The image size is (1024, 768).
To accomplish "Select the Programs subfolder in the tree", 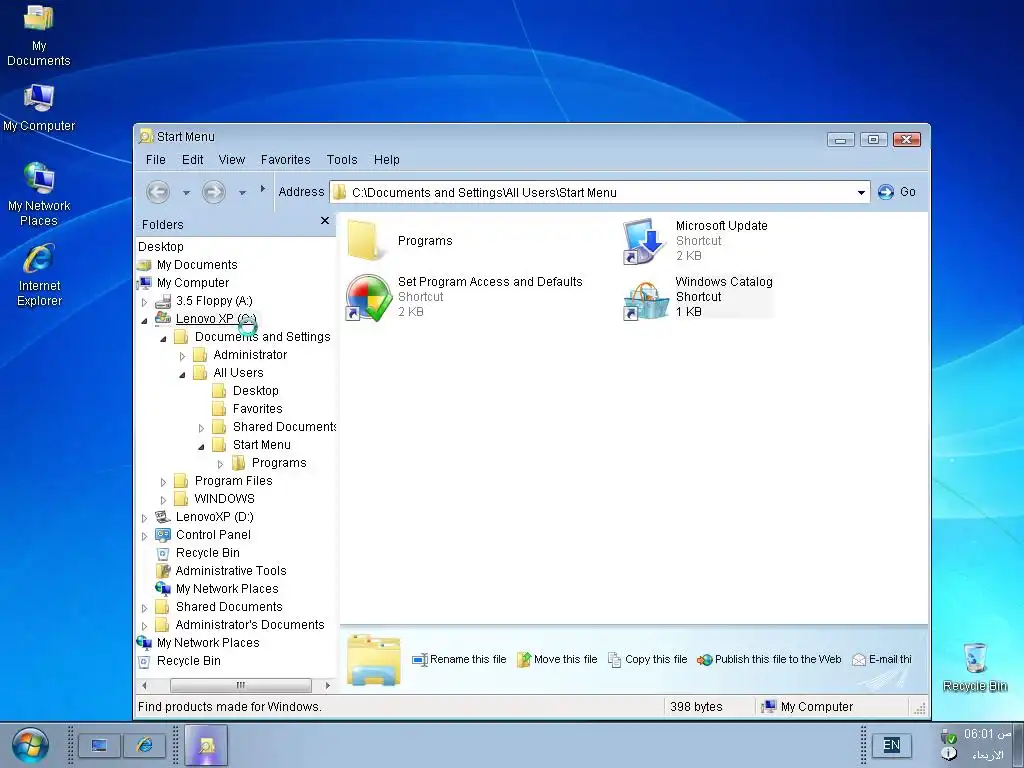I will tap(279, 463).
